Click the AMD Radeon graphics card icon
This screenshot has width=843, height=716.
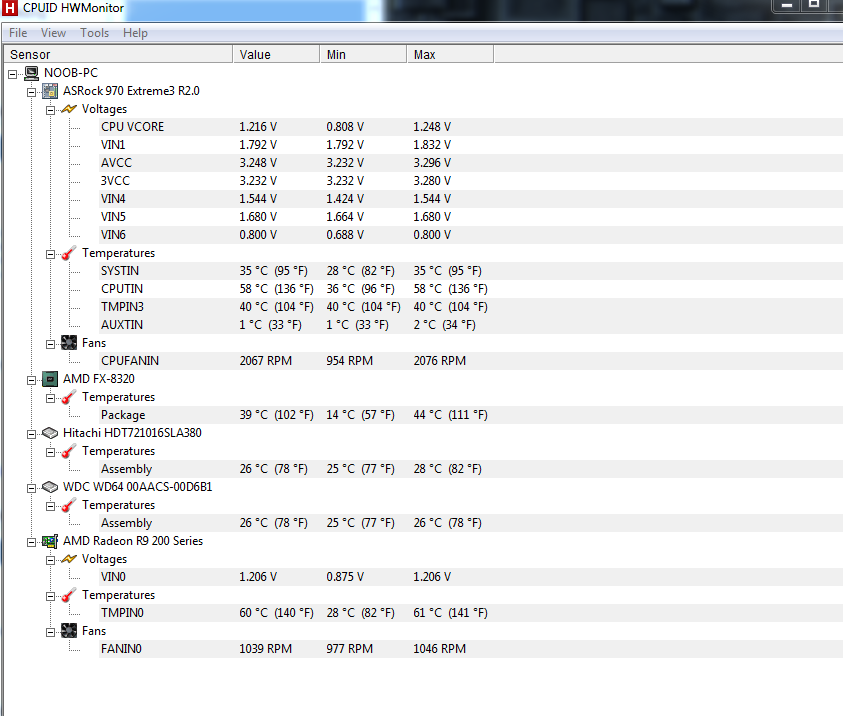(x=50, y=541)
